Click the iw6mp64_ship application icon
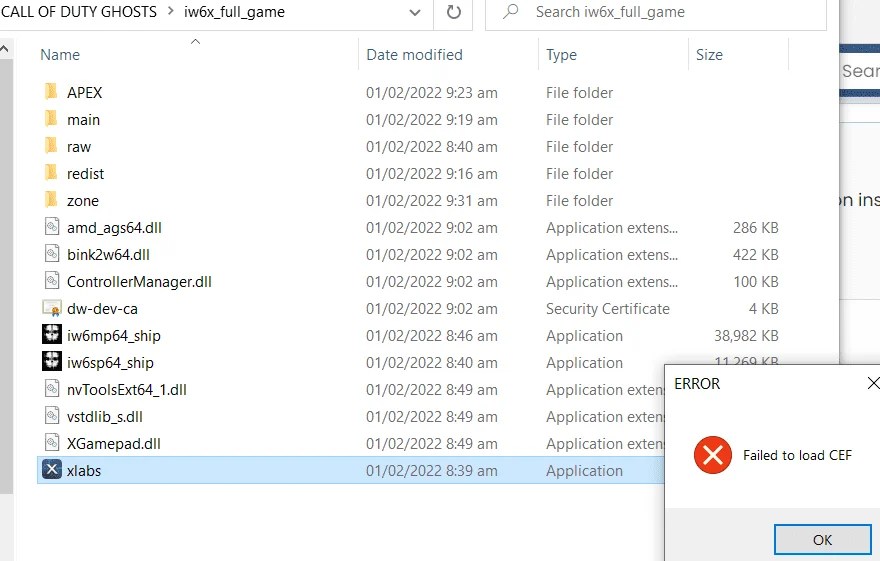 coord(52,334)
